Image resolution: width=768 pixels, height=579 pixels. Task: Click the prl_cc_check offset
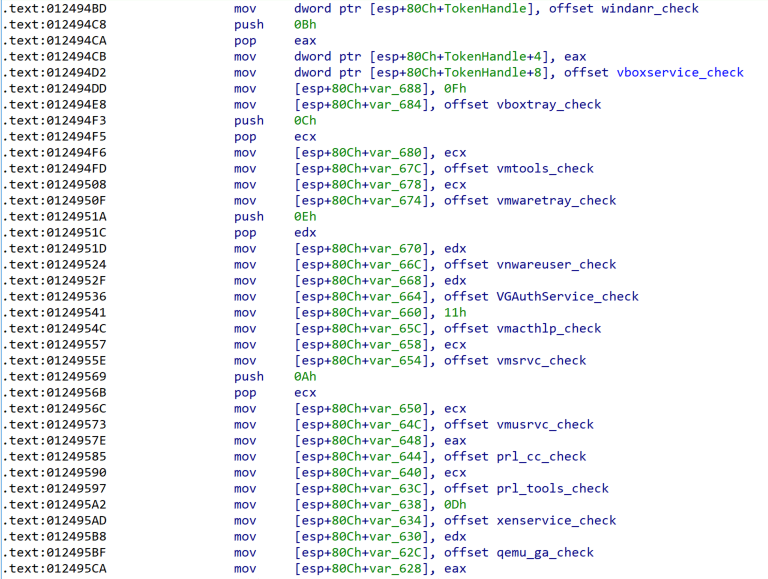point(541,457)
